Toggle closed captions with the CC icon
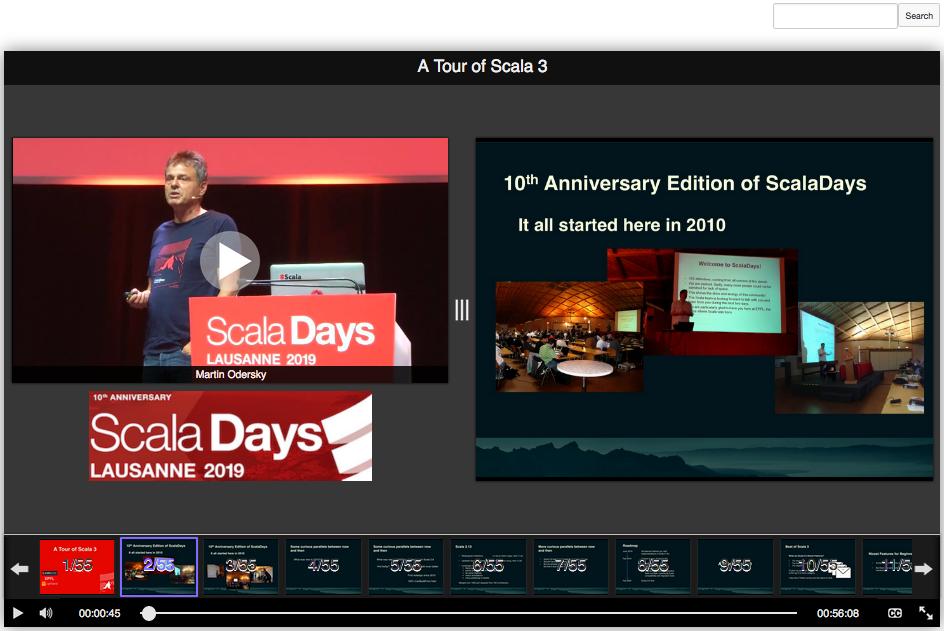Screen dimensions: 944x631 895,613
